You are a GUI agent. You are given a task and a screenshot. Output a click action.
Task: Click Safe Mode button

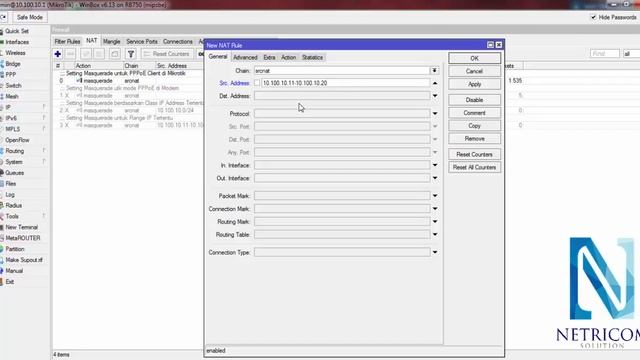click(x=29, y=17)
